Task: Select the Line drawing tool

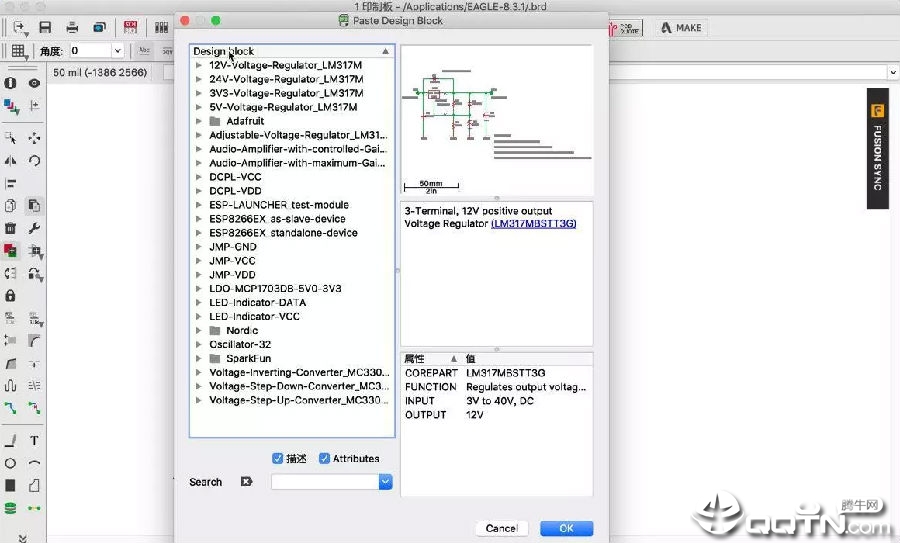Action: click(10, 441)
